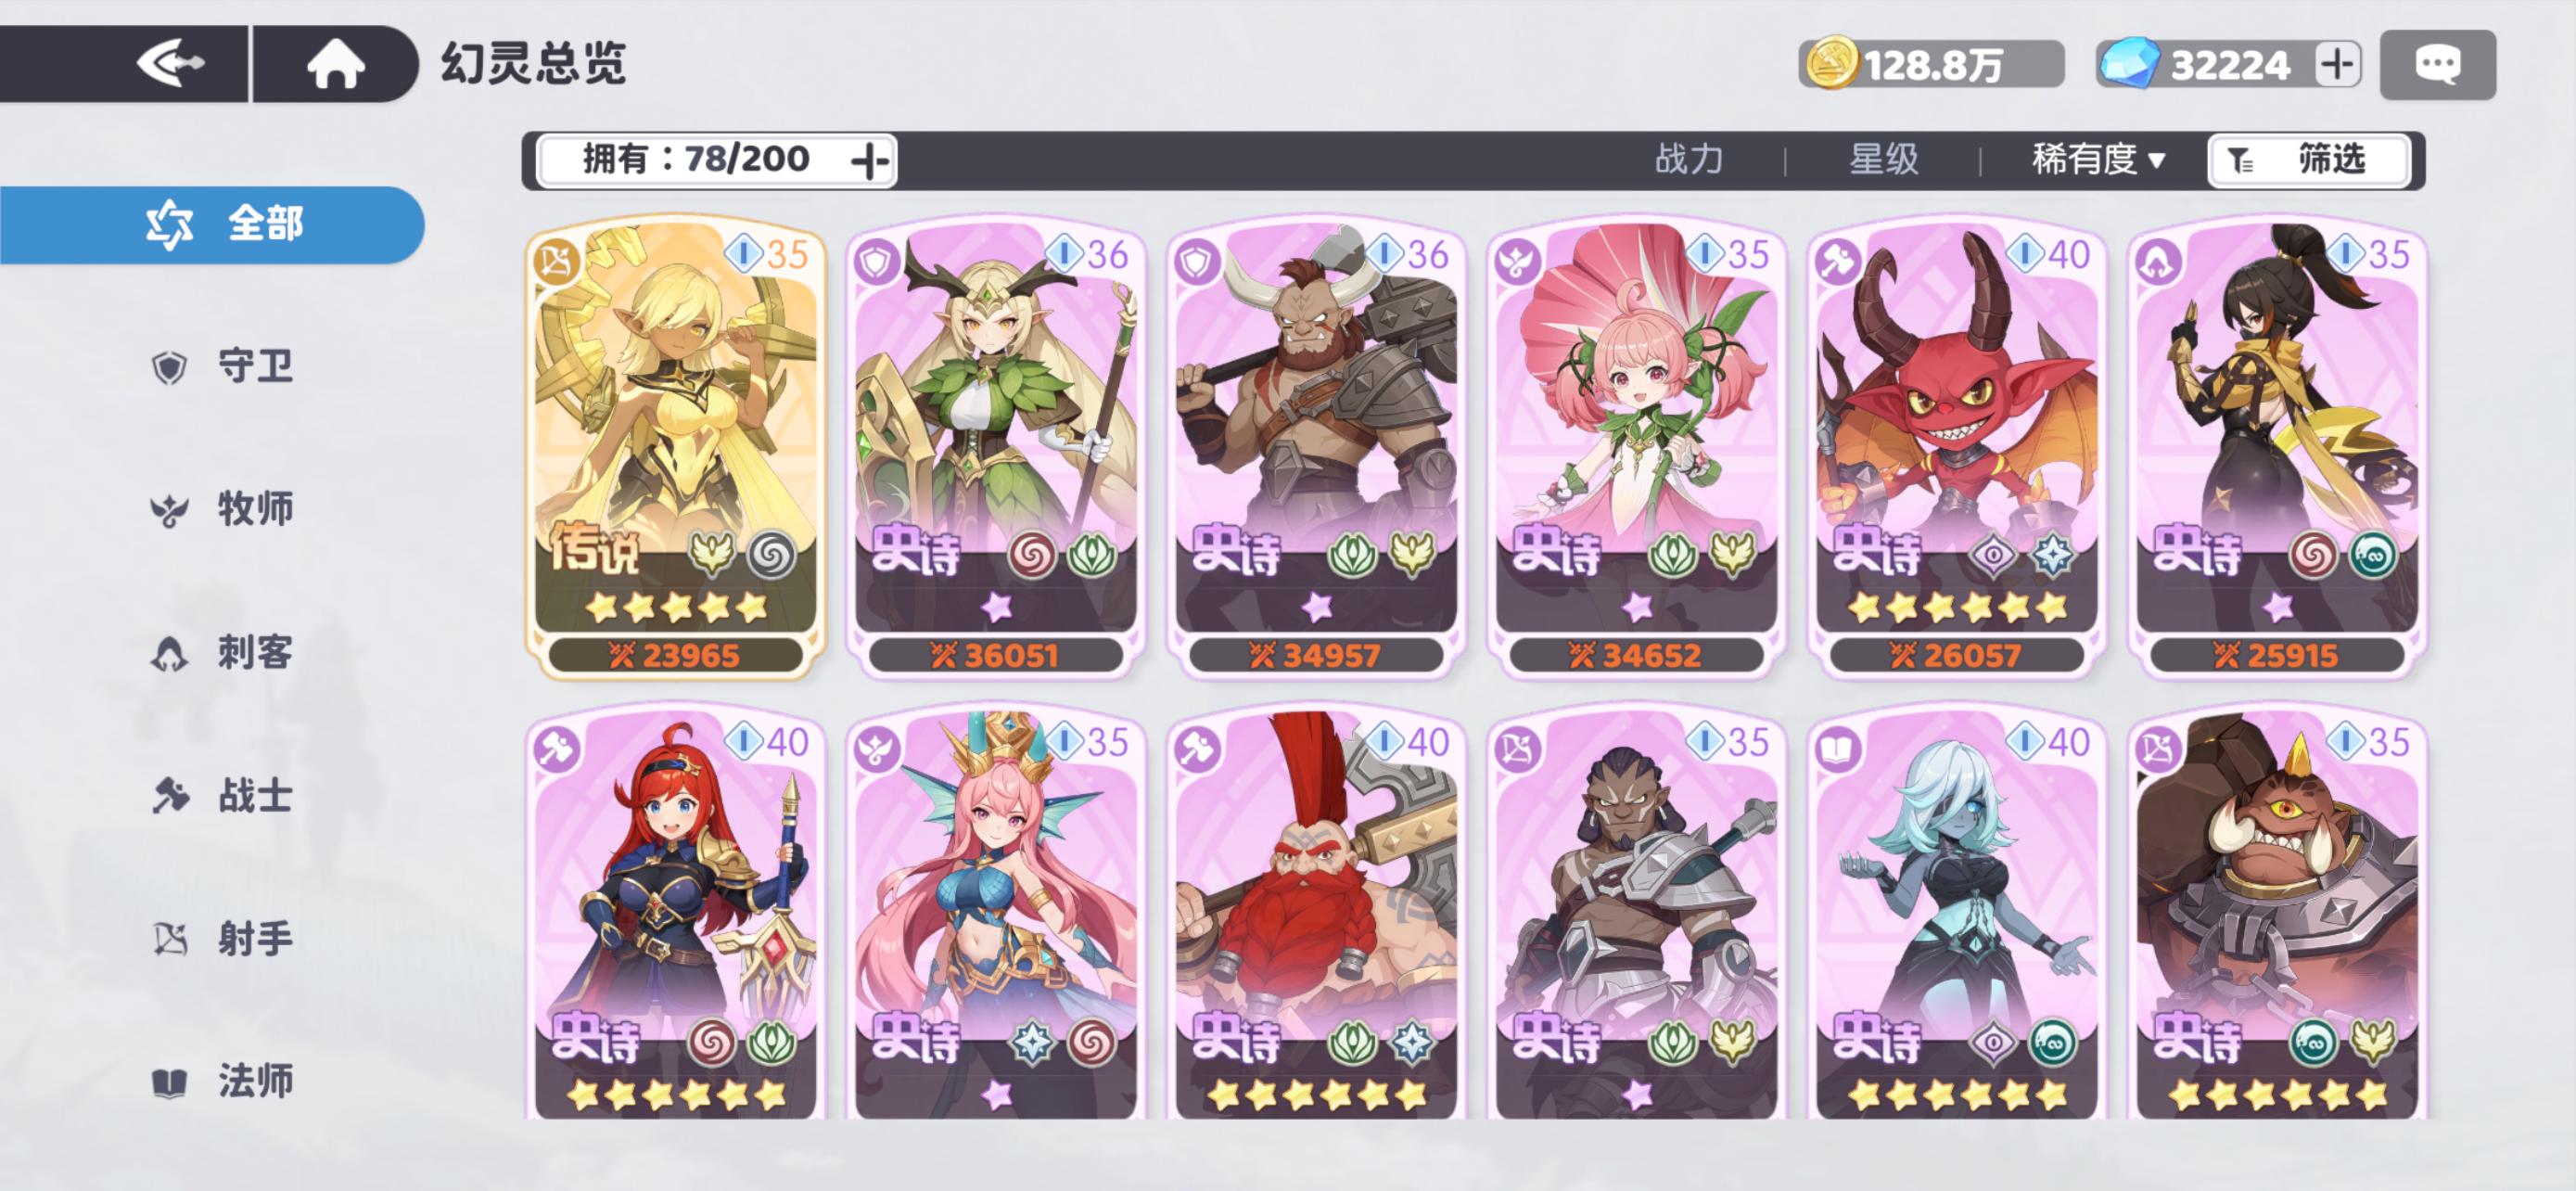This screenshot has height=1191, width=2576.
Task: Select the red demon card with power 26057
Action: (1957, 448)
